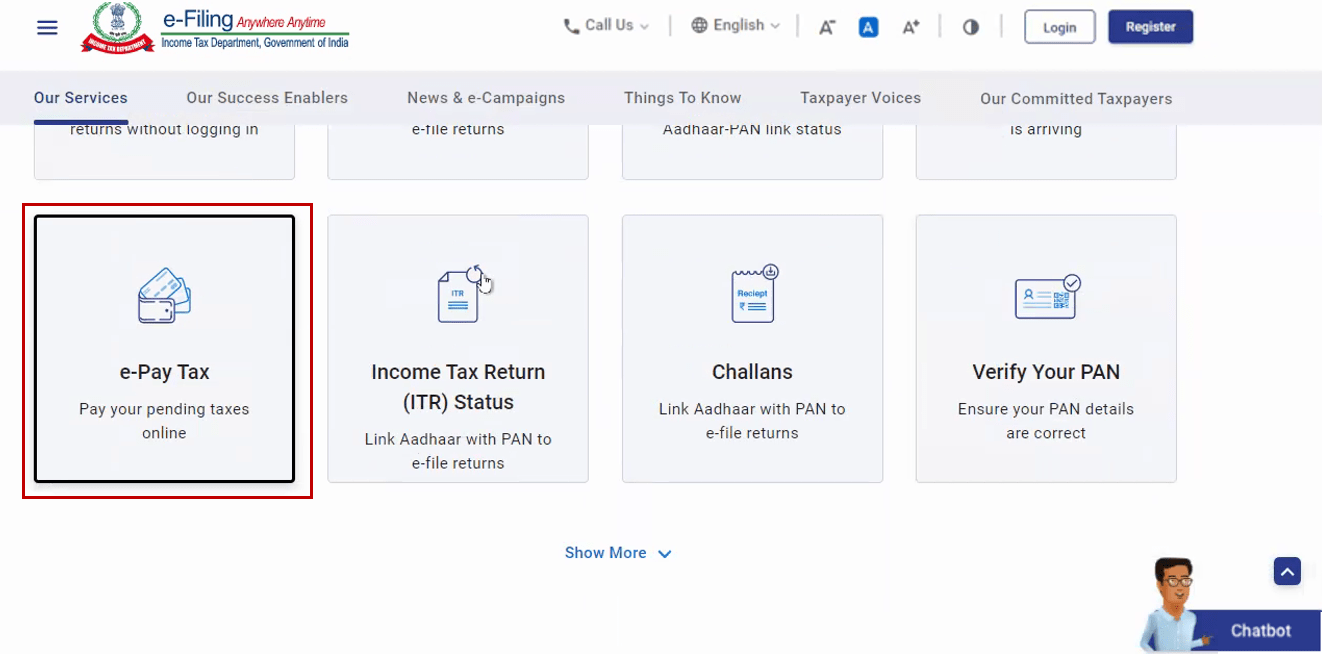The image size is (1322, 654).
Task: Click the Challans receipt icon
Action: click(754, 294)
